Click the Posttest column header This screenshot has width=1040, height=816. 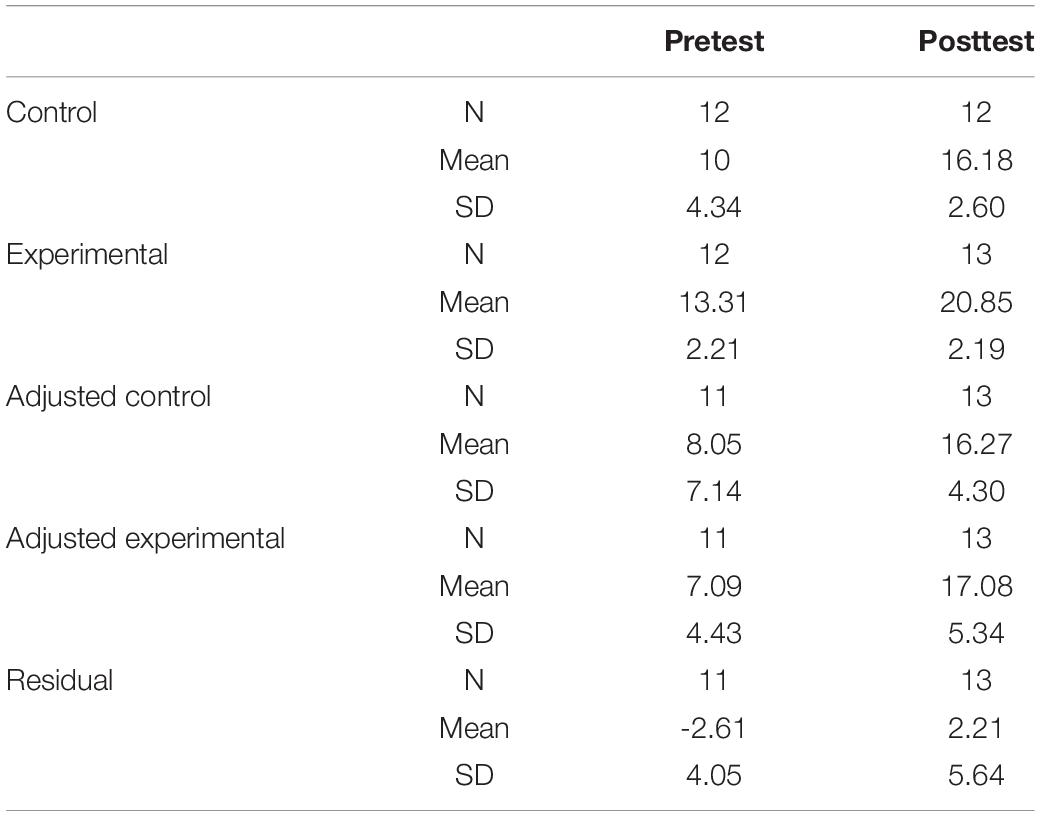tap(976, 41)
